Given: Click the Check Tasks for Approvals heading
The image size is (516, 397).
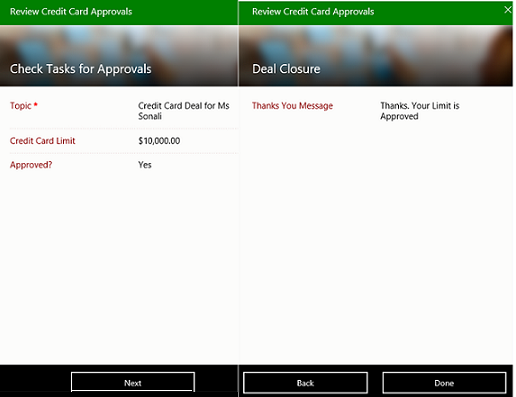Looking at the screenshot, I should 81,69.
